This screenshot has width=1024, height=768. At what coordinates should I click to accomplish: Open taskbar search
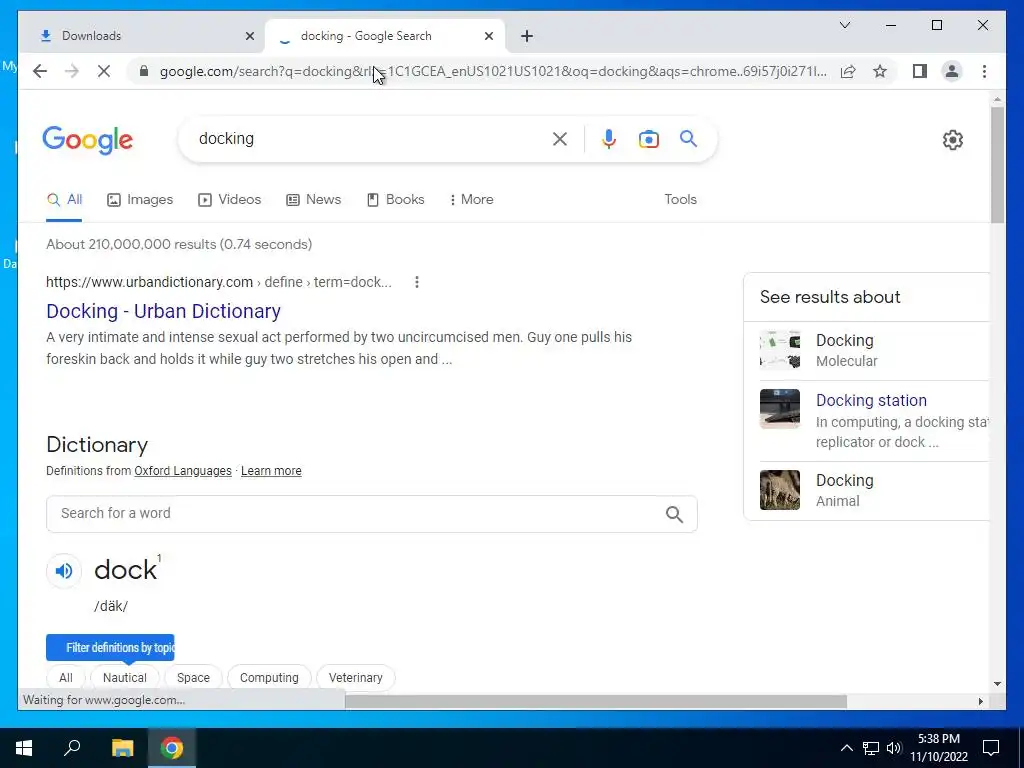pos(72,748)
